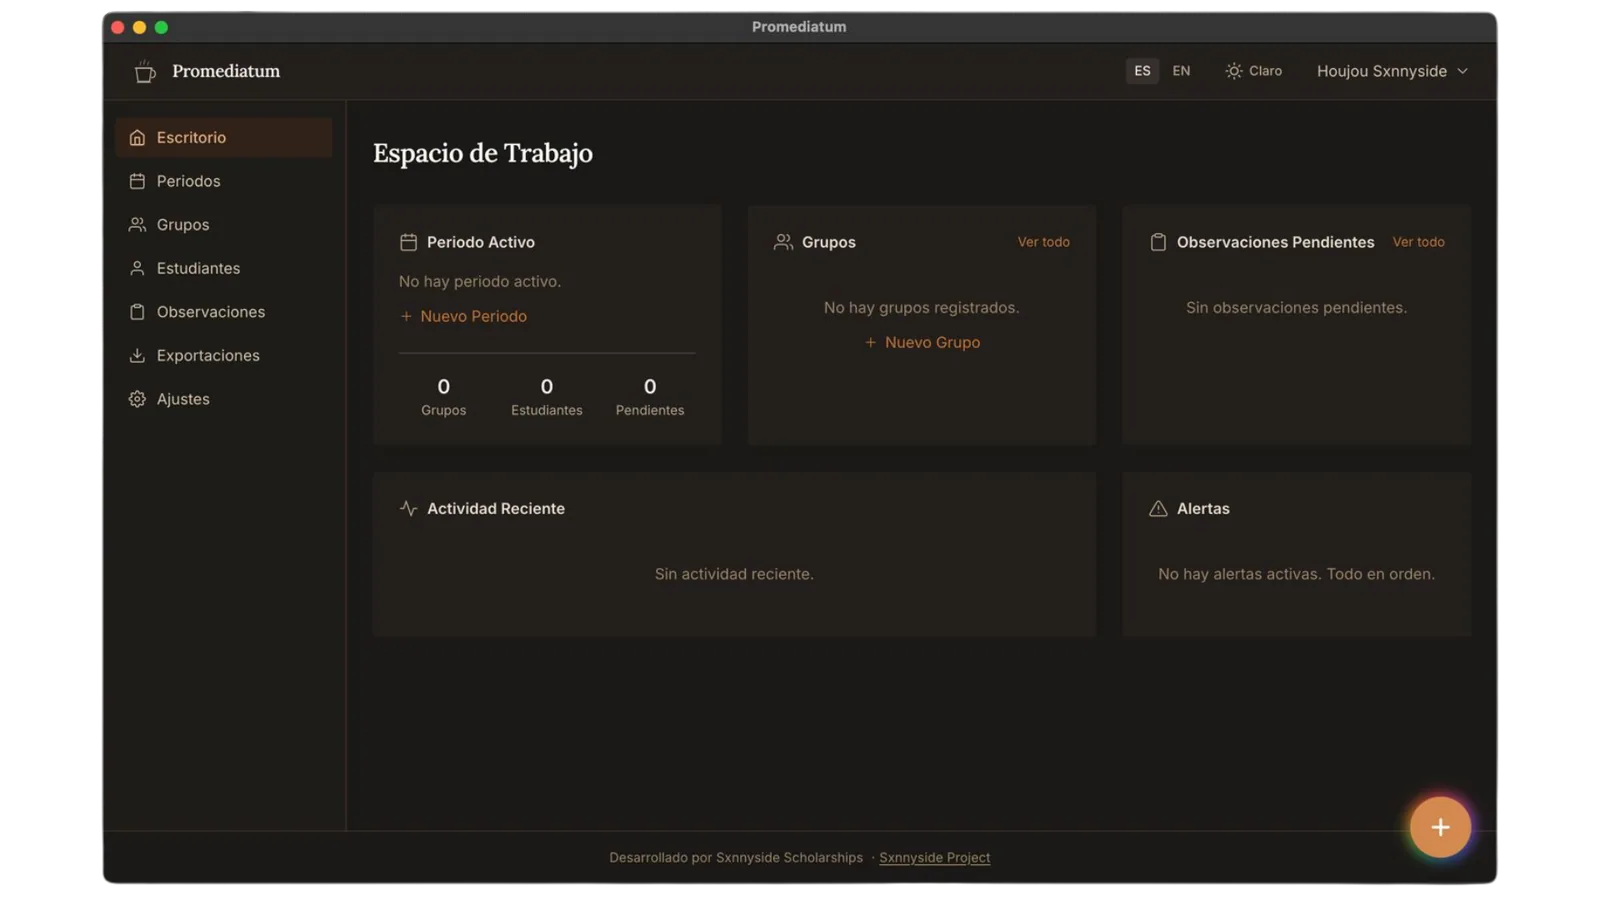The height and width of the screenshot is (900, 1600).
Task: Switch language to ES
Action: (x=1142, y=71)
